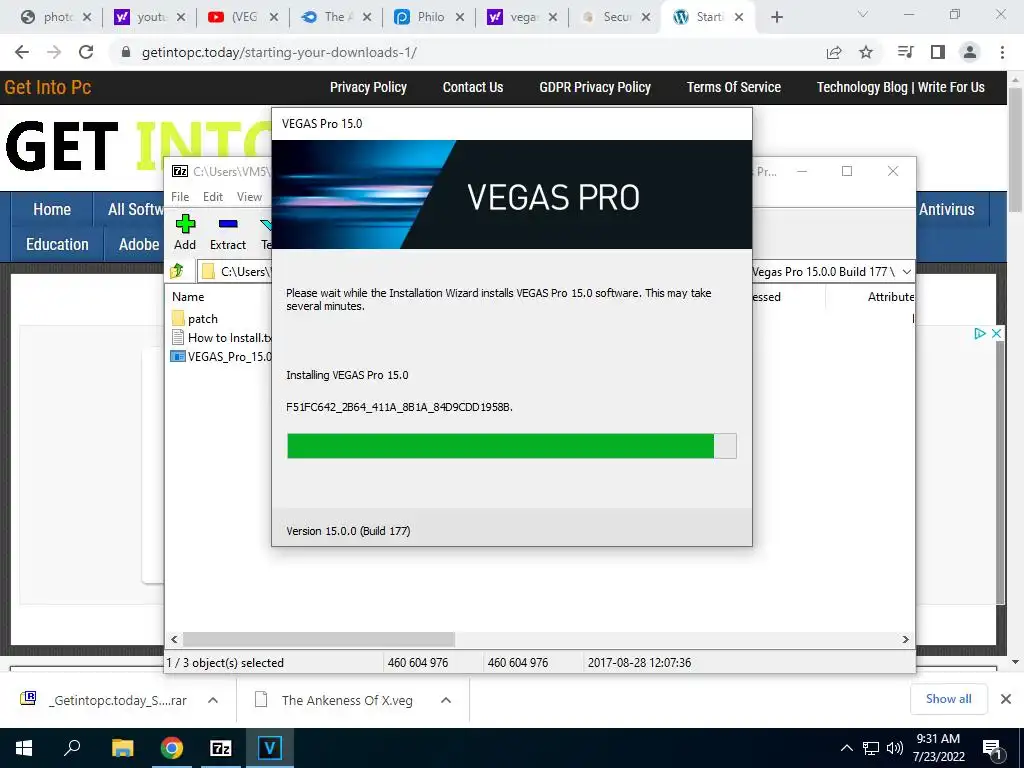
Task: Close the ad with X icon
Action: pyautogui.click(x=996, y=334)
